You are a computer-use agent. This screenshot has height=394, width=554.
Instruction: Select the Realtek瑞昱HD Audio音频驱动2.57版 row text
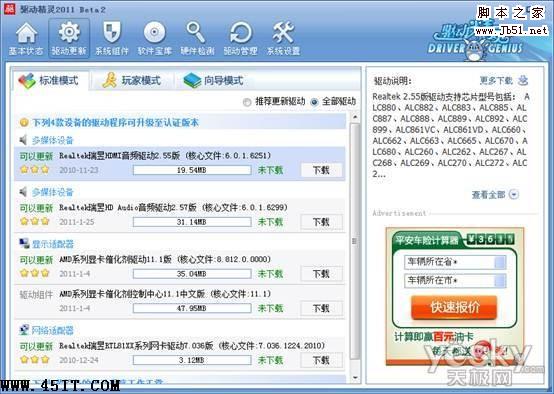tap(128, 207)
